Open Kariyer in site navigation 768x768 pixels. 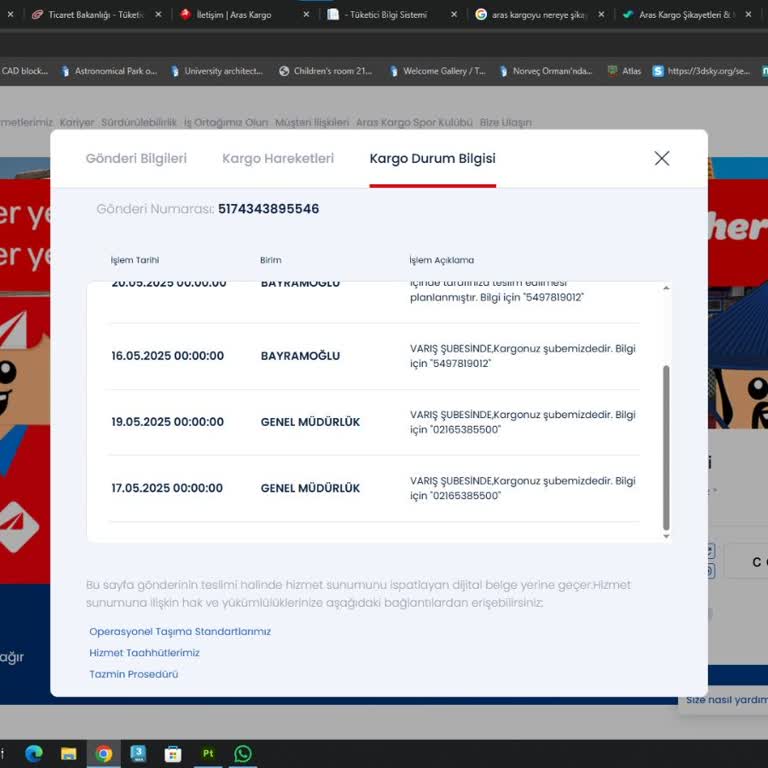coord(77,122)
